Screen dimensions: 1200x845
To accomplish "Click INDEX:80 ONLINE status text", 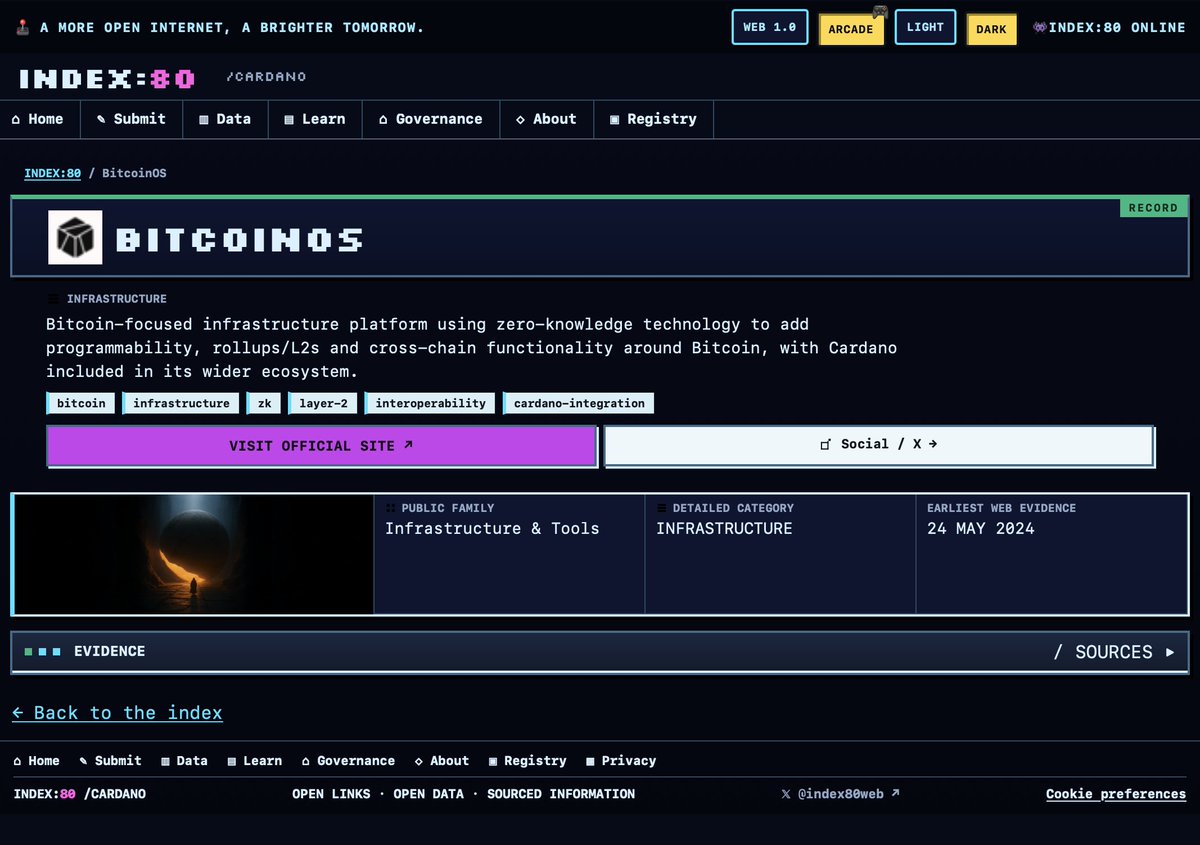I will coord(1118,28).
